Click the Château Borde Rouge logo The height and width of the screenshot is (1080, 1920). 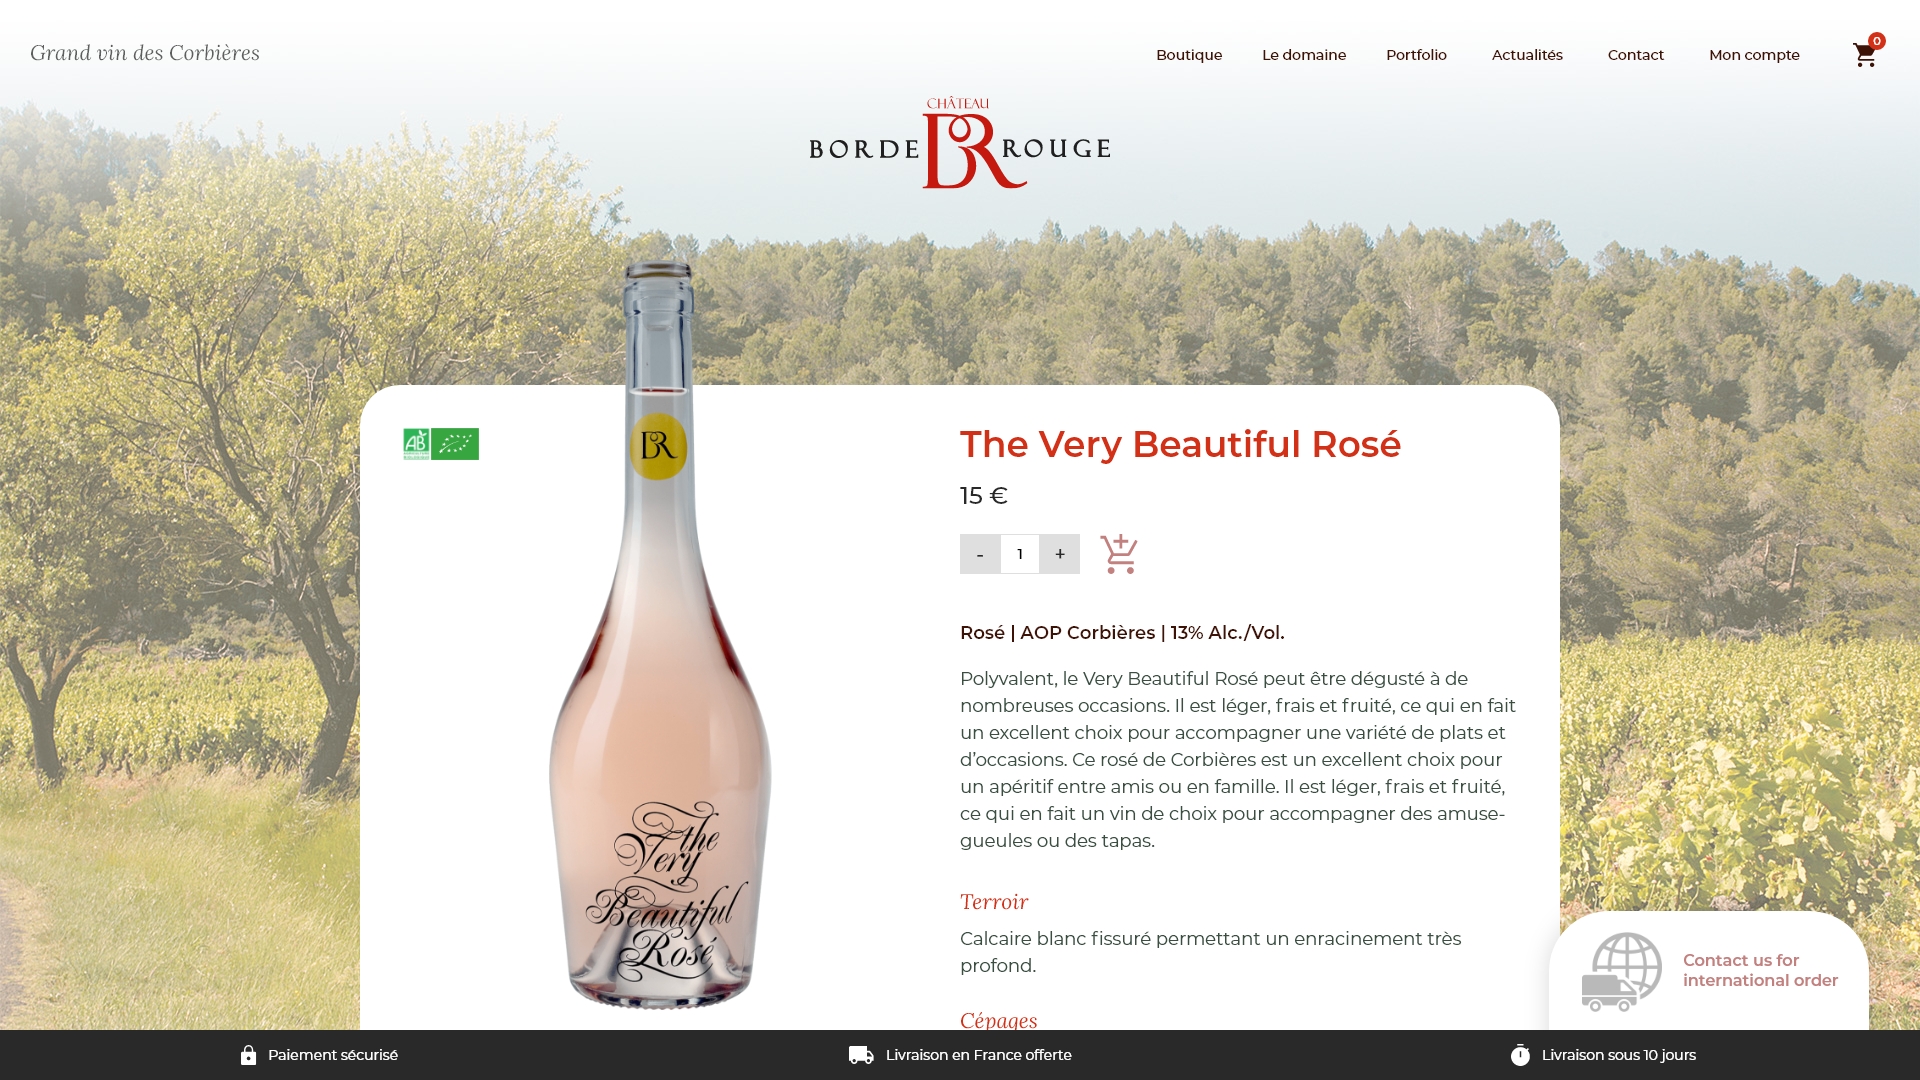pyautogui.click(x=960, y=143)
